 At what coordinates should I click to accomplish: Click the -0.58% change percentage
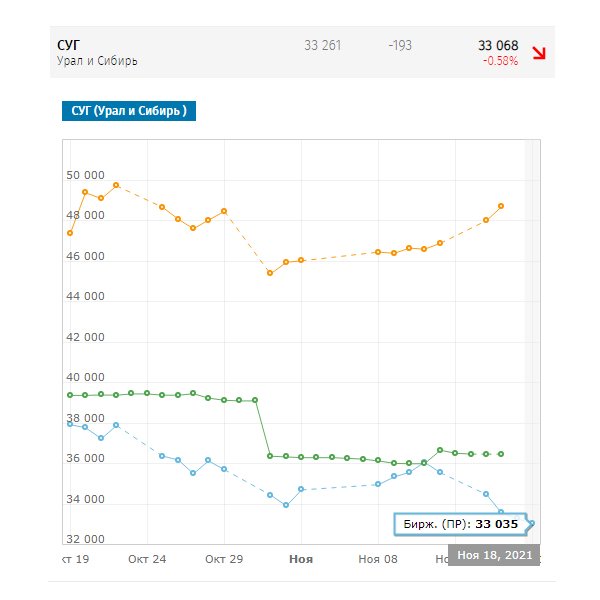pos(500,61)
